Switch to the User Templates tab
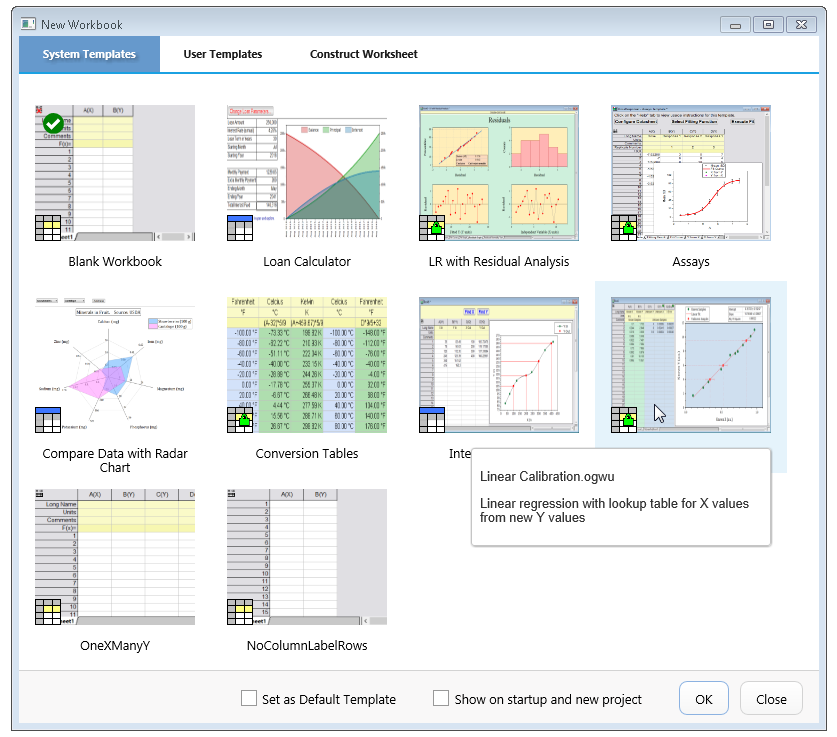This screenshot has width=837, height=737. pyautogui.click(x=223, y=54)
